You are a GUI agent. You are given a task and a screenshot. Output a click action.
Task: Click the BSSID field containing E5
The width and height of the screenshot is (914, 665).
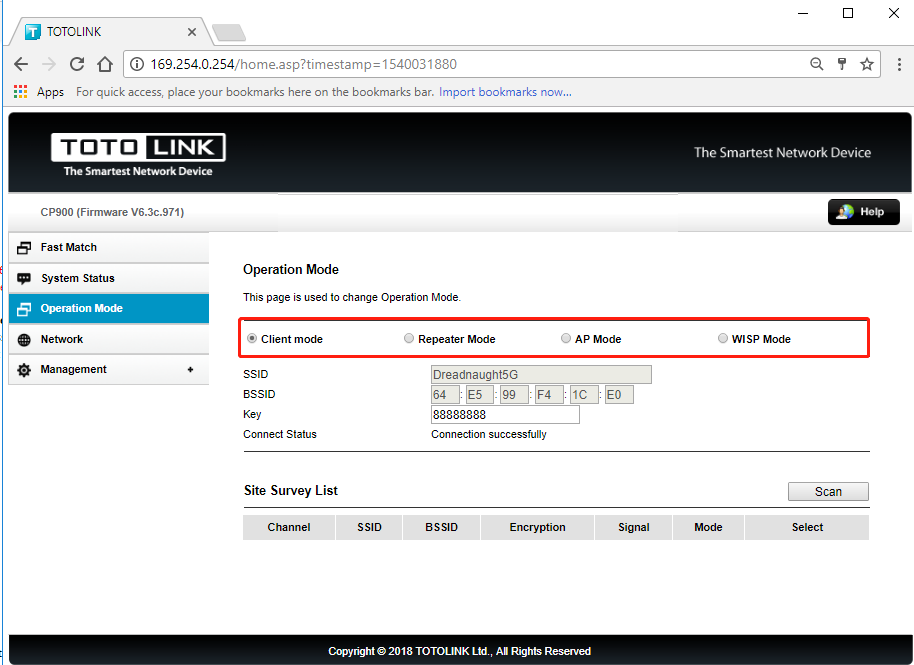(x=480, y=395)
